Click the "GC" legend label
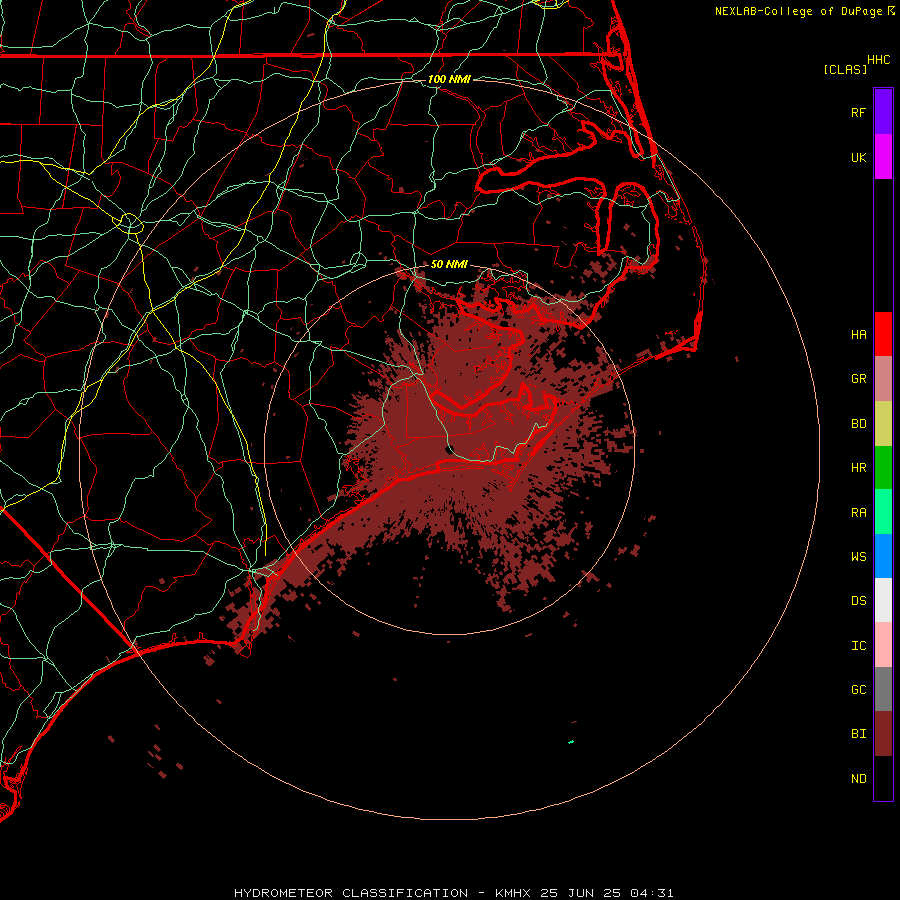The width and height of the screenshot is (900, 900). 859,690
